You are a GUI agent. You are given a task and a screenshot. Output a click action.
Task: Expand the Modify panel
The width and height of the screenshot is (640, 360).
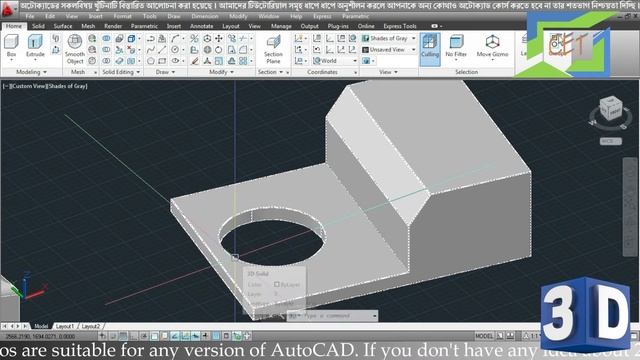[222, 72]
